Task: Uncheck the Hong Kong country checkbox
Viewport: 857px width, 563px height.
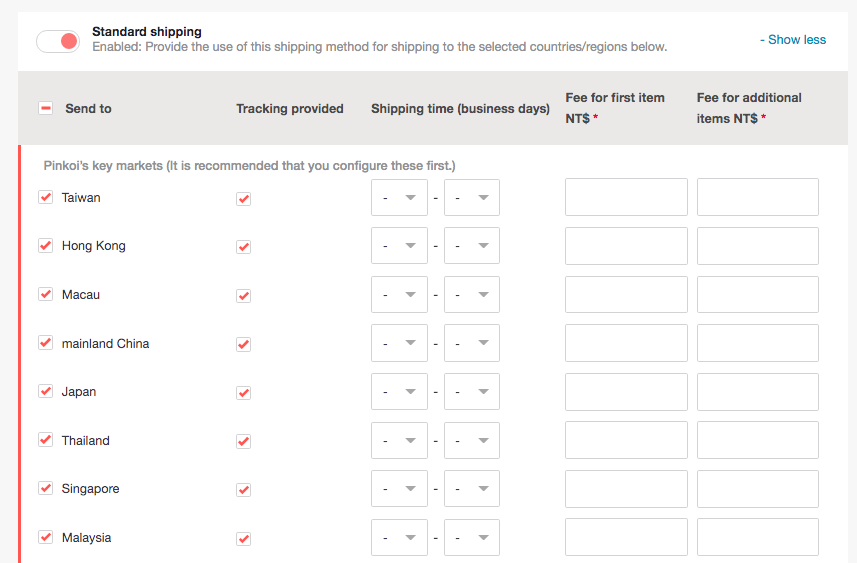Action: click(45, 245)
